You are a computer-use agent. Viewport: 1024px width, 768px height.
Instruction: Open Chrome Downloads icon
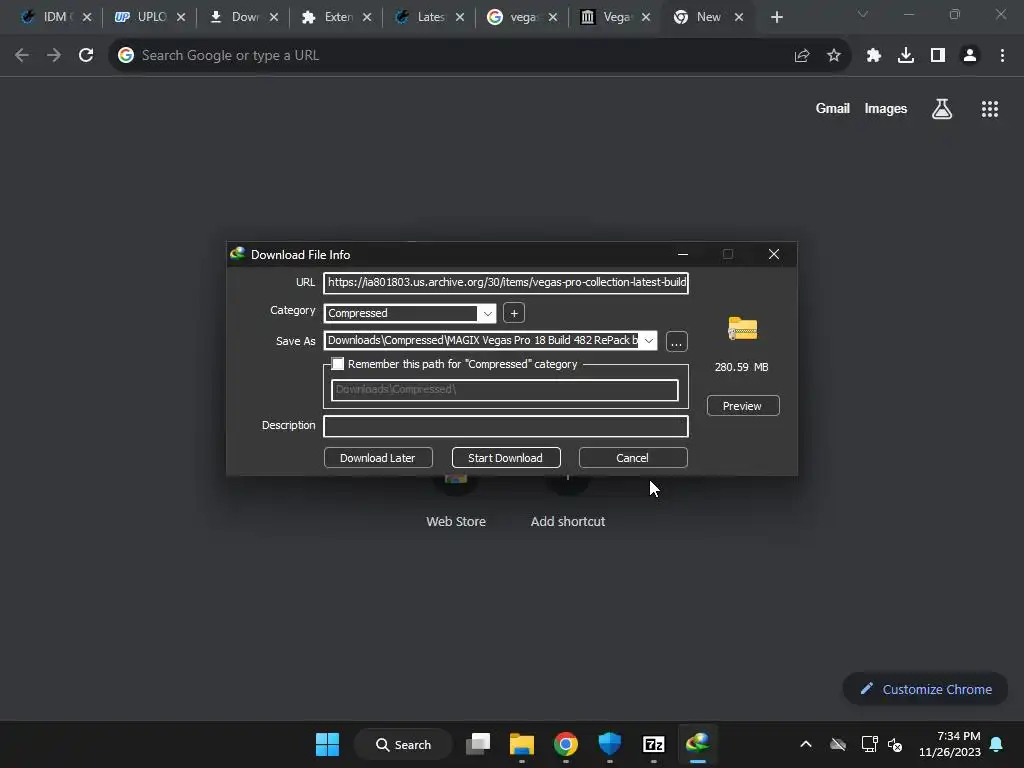click(x=906, y=56)
